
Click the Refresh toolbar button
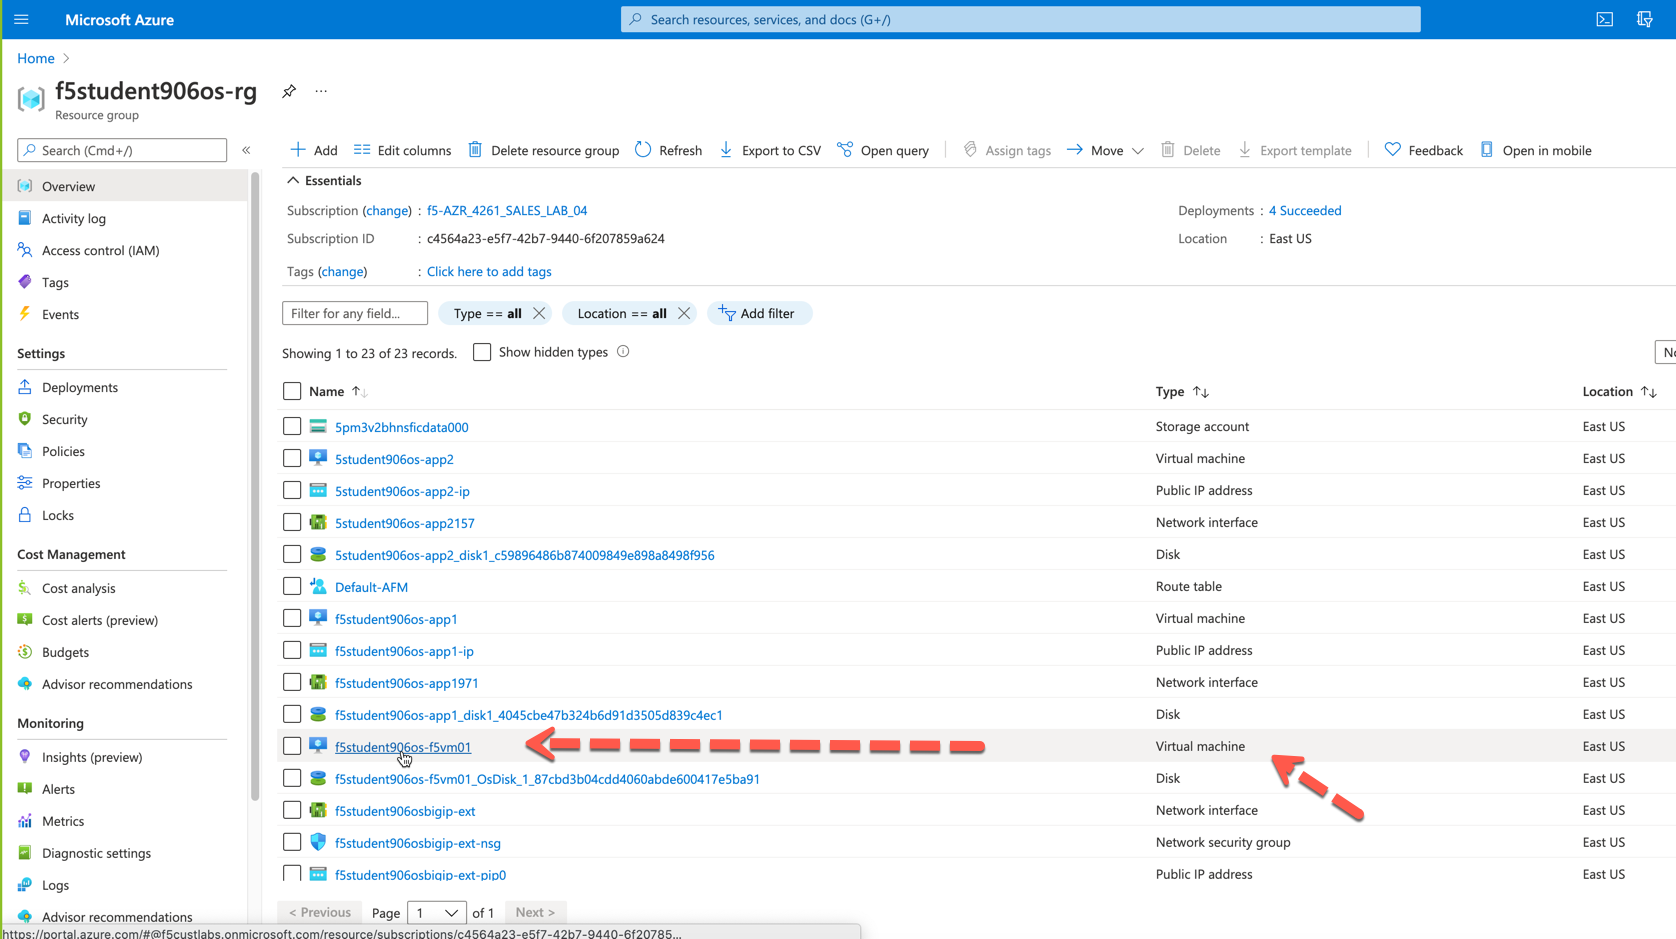pyautogui.click(x=668, y=150)
